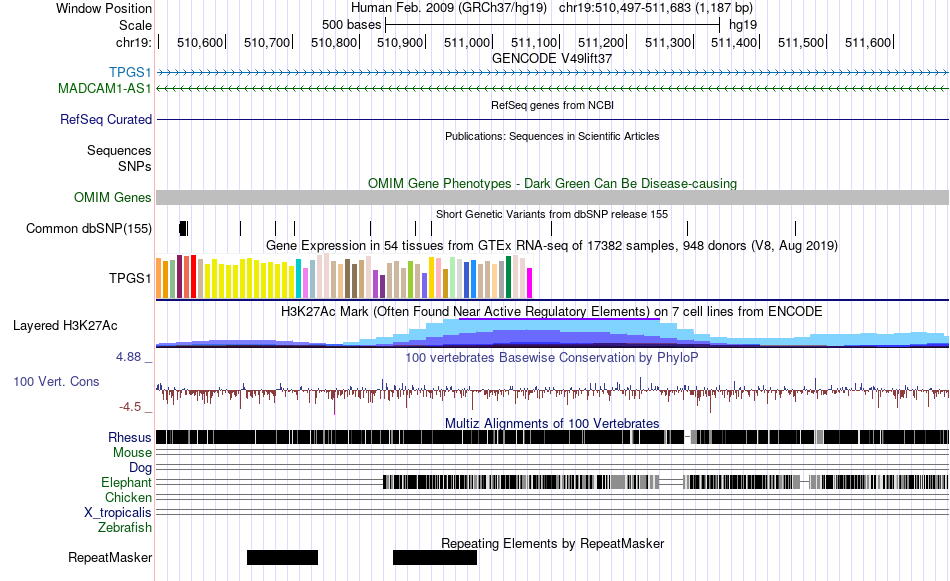
Task: Click the MADCAM1-AS1 gene label
Action: pos(104,88)
